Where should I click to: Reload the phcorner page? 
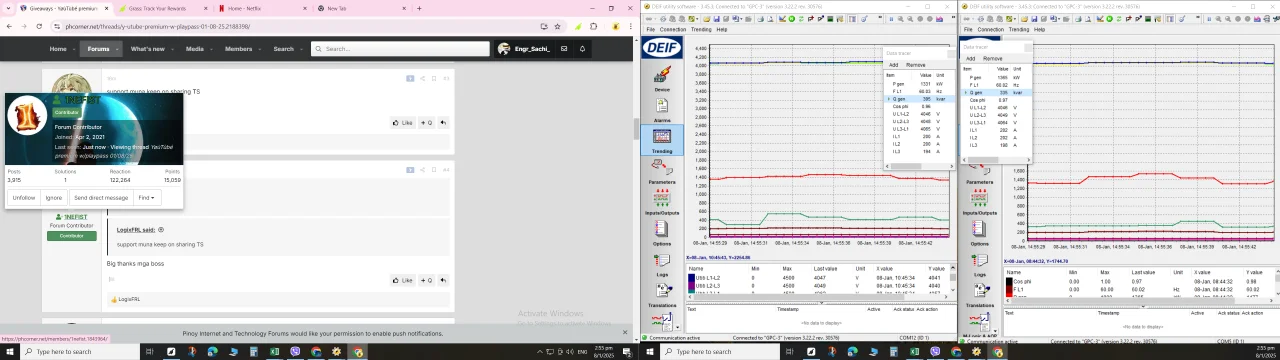40,26
